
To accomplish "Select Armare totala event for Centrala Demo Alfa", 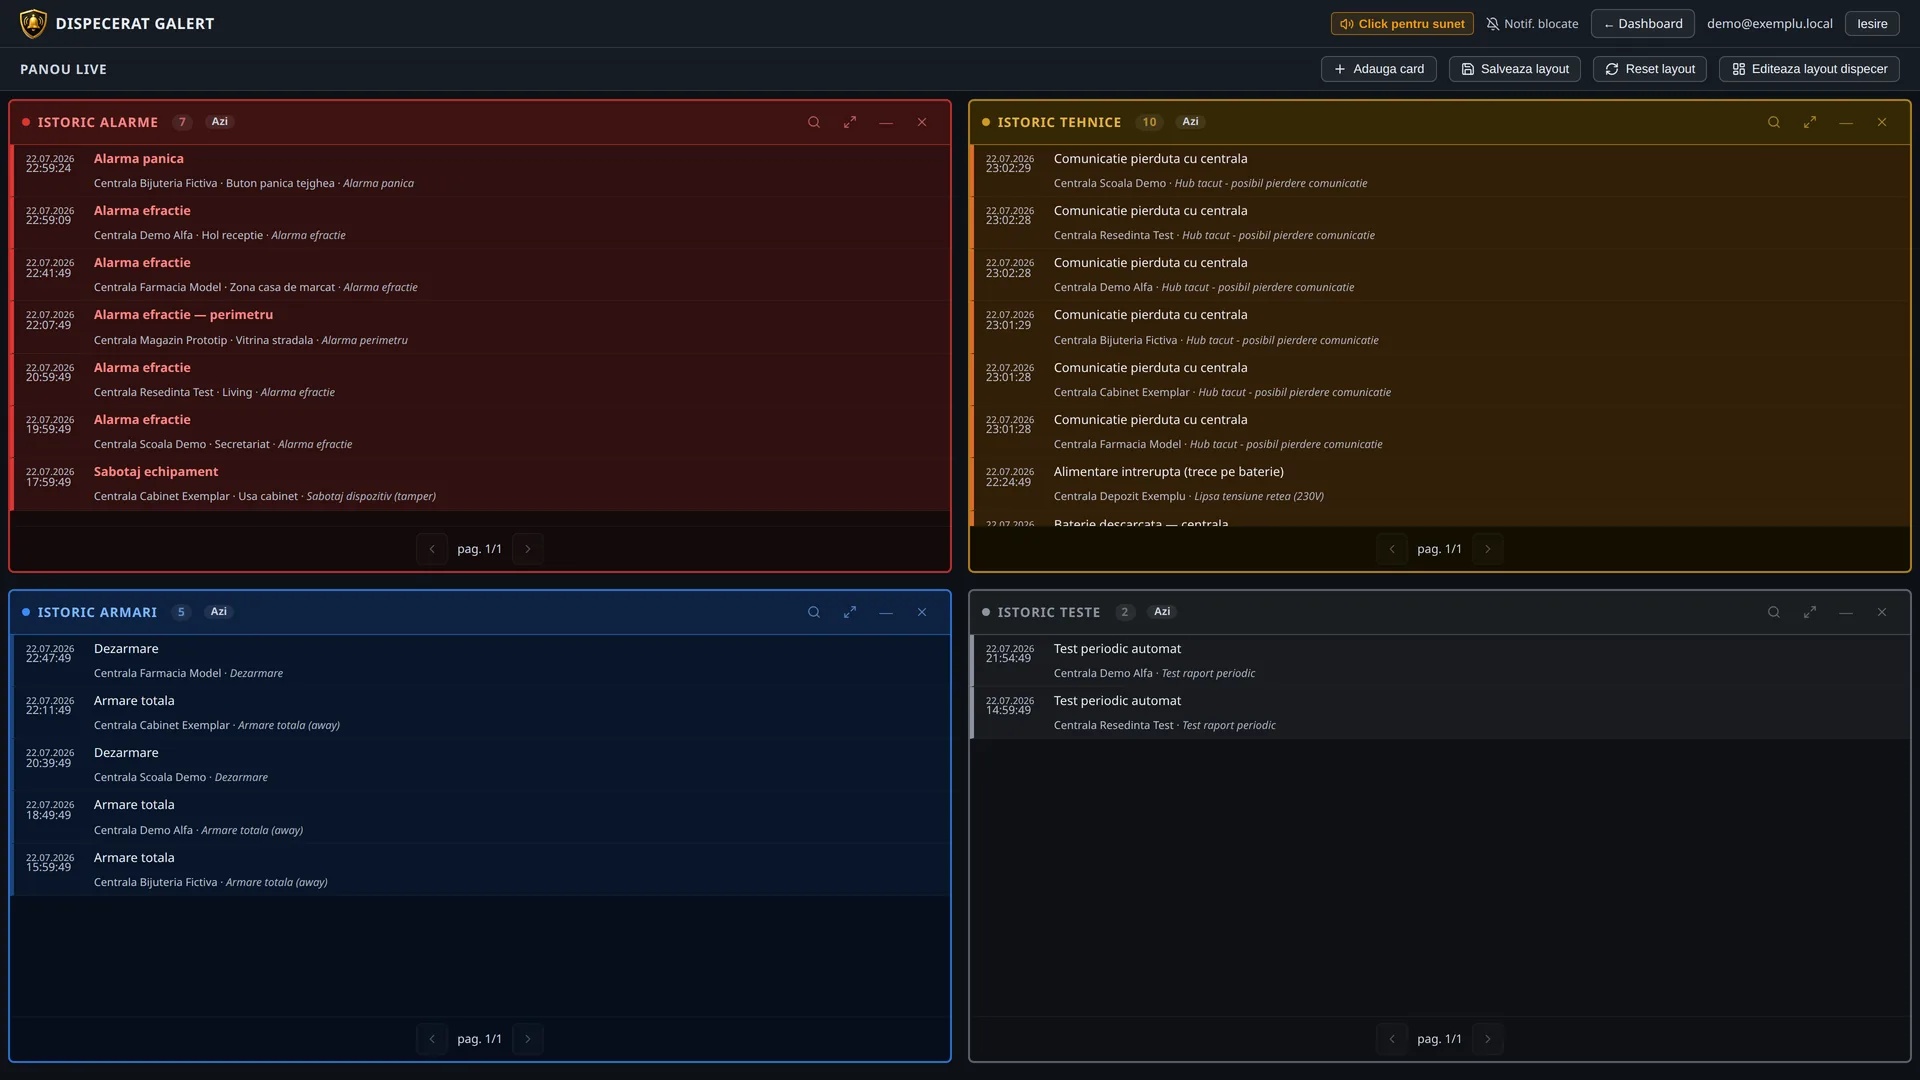I will pyautogui.click(x=481, y=817).
